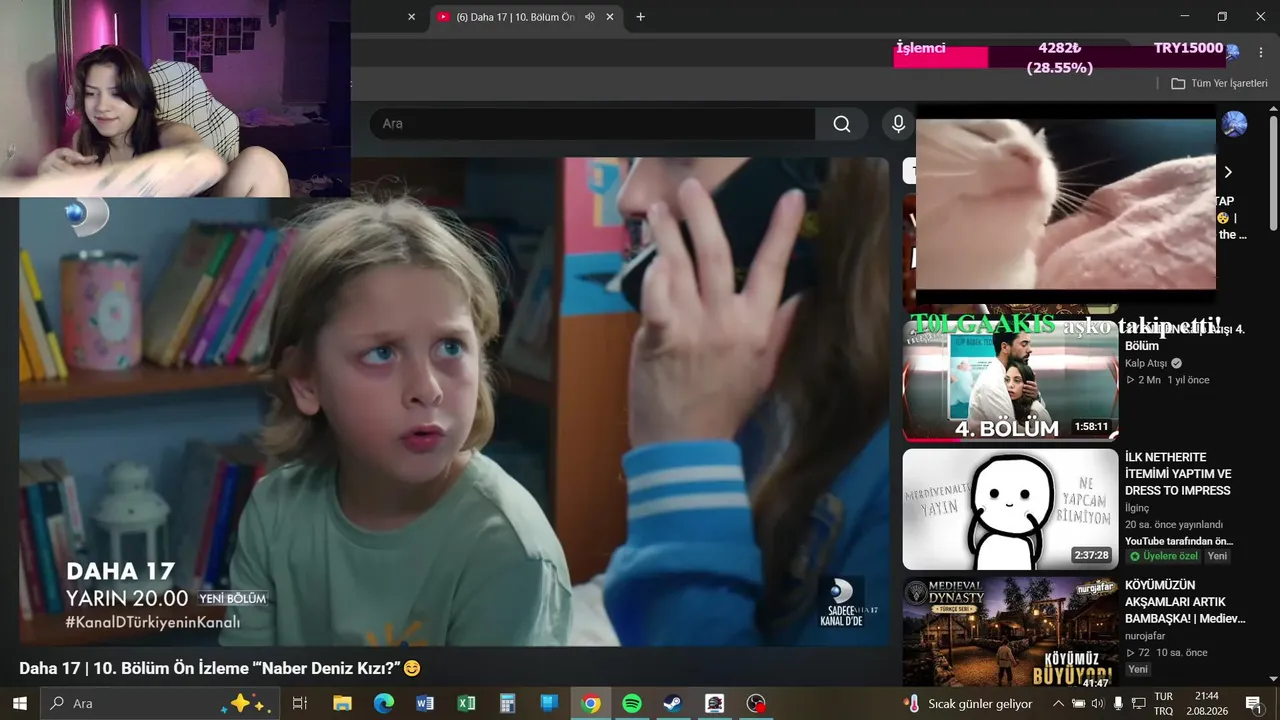Viewport: 1280px width, 720px height.
Task: Open the Windows Start menu
Action: pos(19,703)
